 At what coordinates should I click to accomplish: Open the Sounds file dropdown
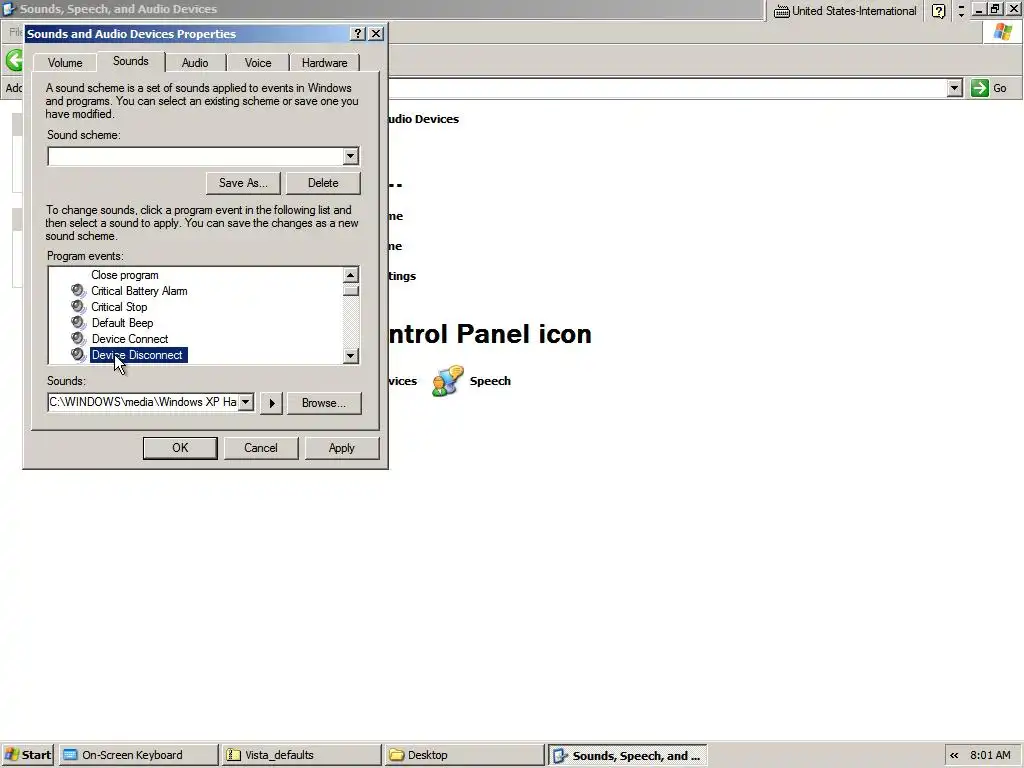tap(246, 402)
